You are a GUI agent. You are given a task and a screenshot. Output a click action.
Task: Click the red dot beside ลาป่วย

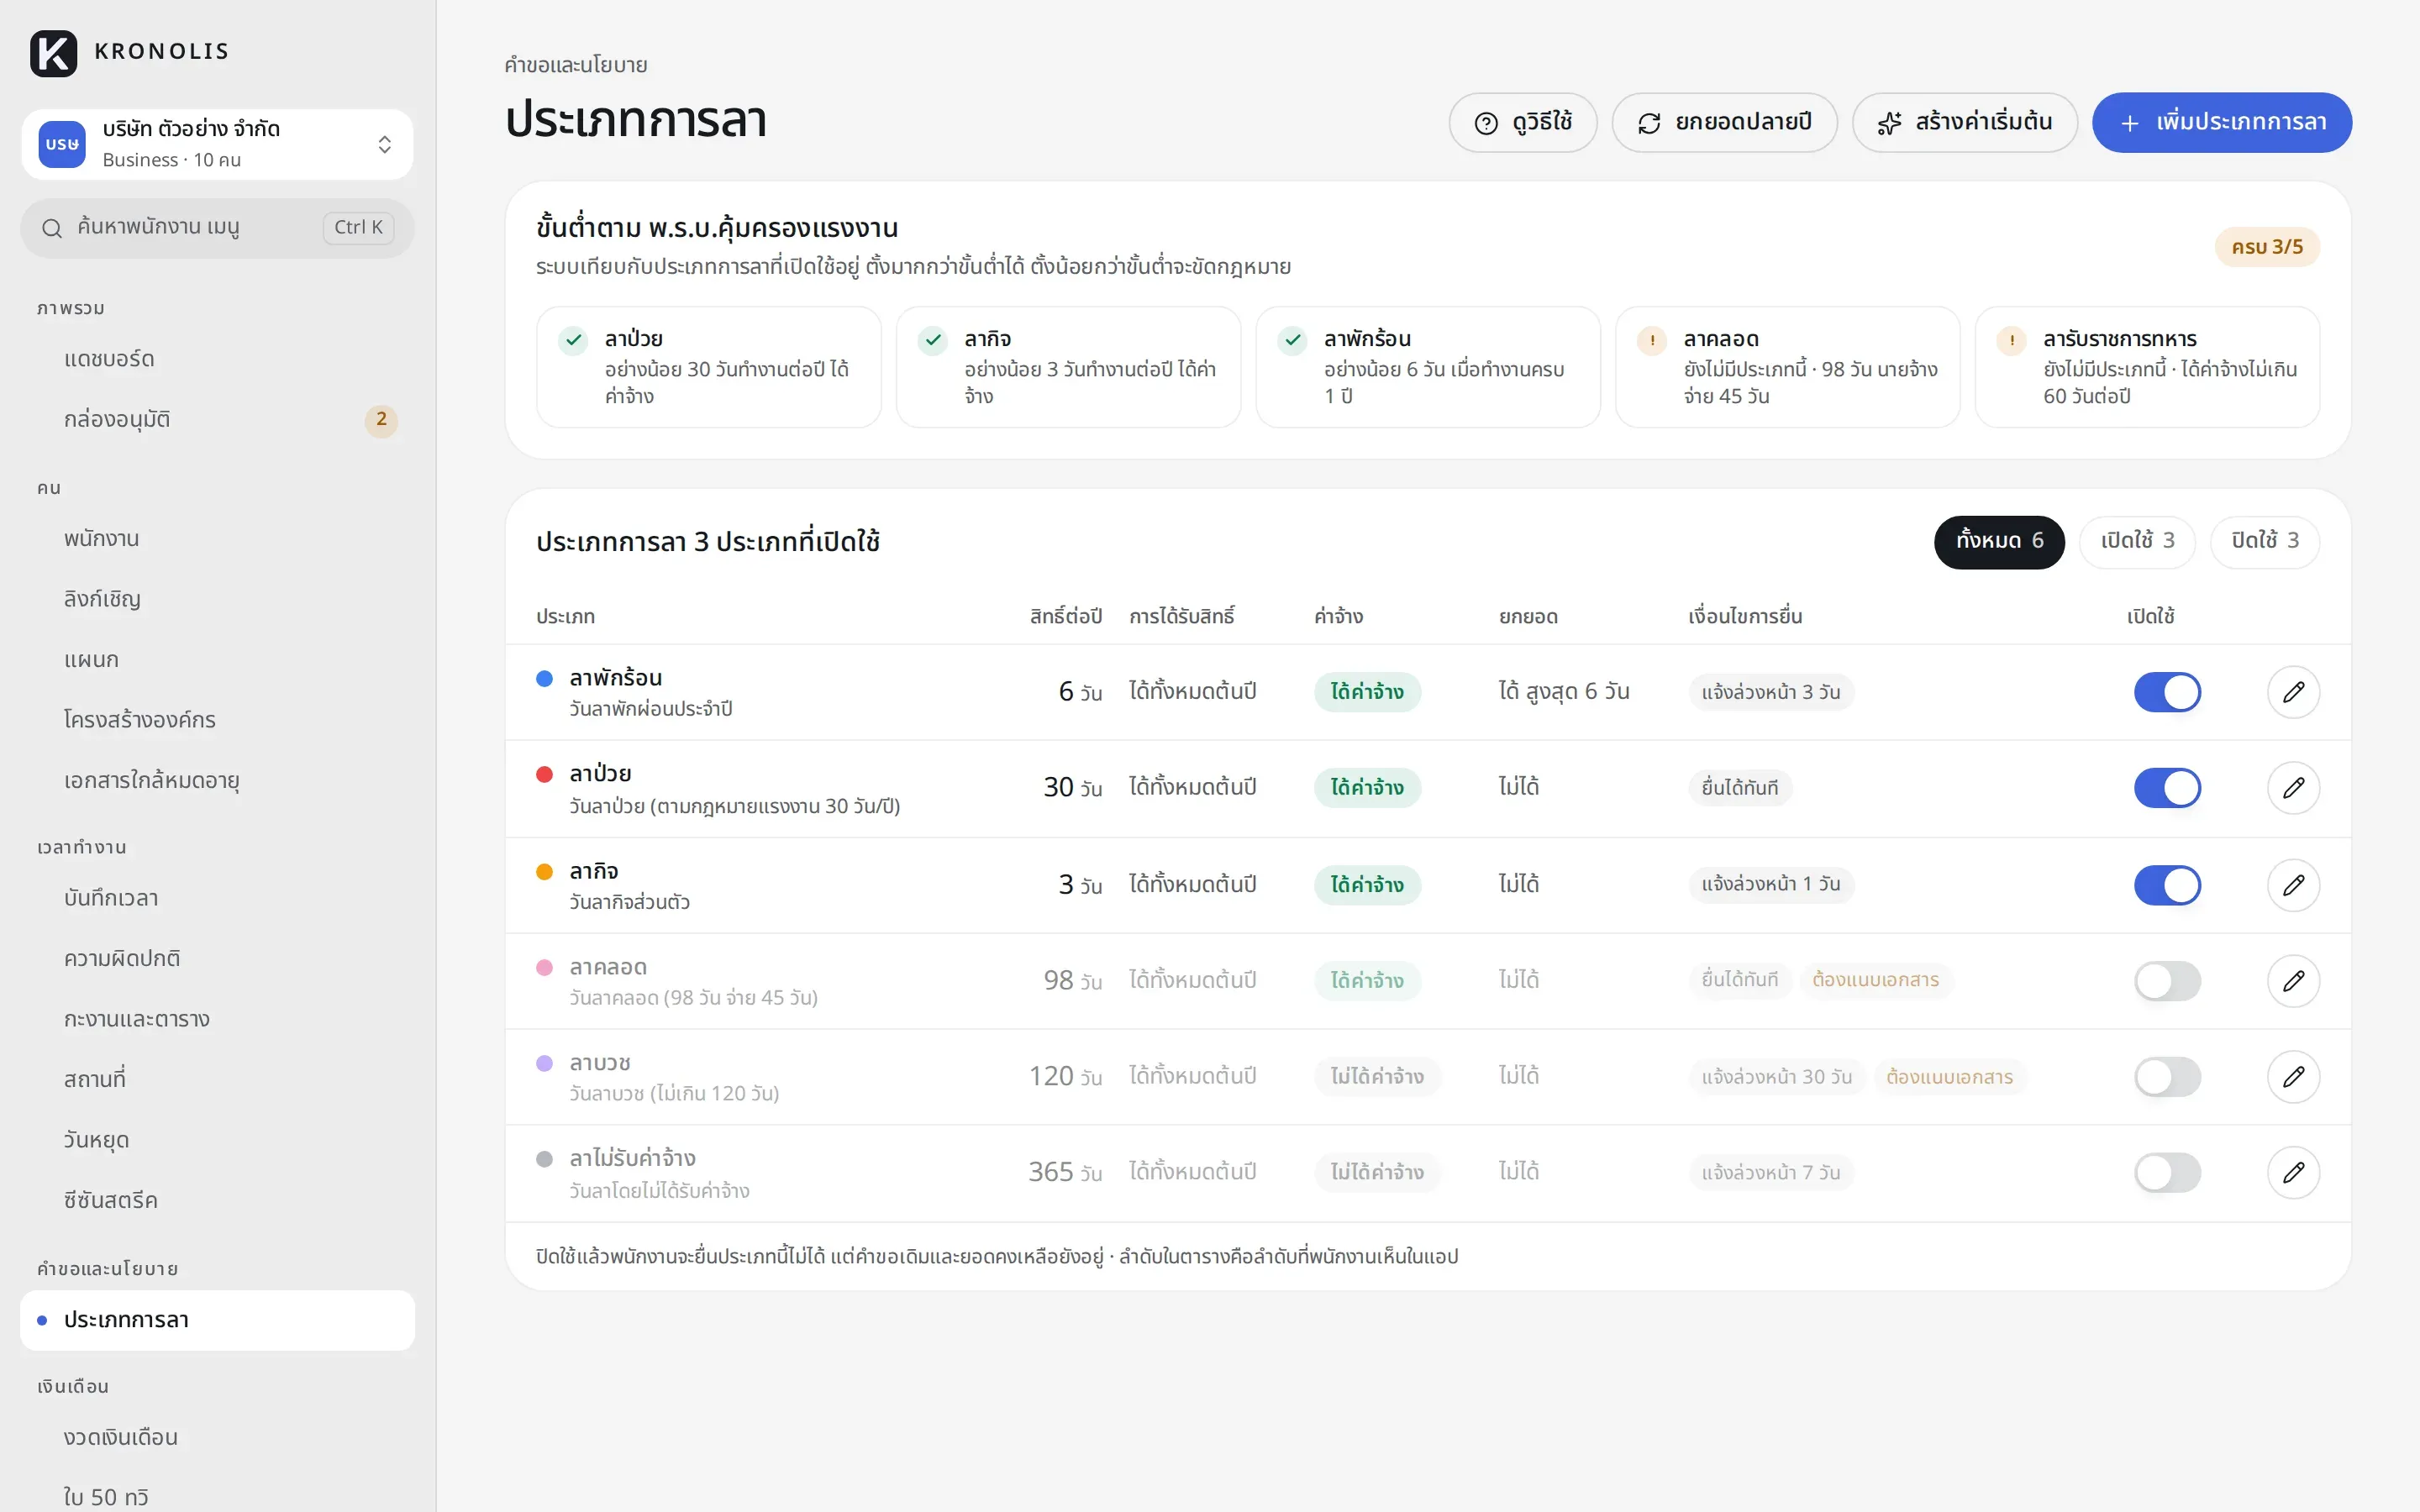coord(545,774)
